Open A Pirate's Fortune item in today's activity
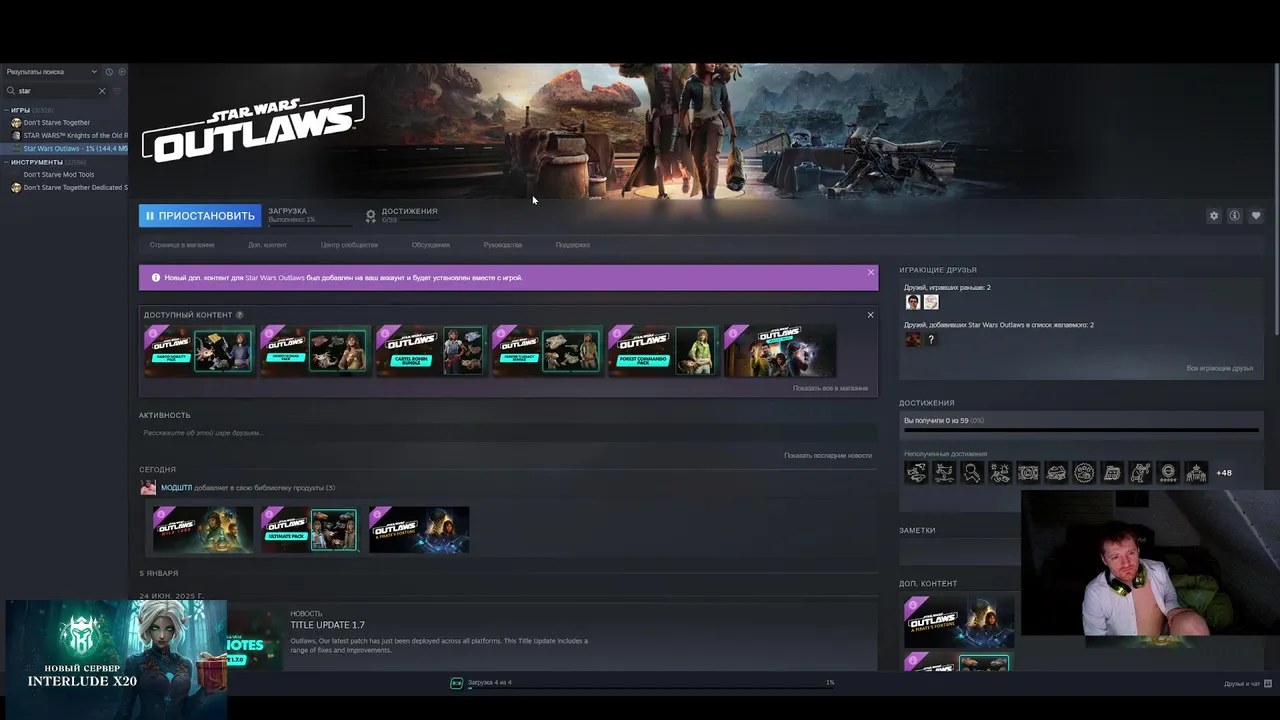1280x720 pixels. coord(419,529)
